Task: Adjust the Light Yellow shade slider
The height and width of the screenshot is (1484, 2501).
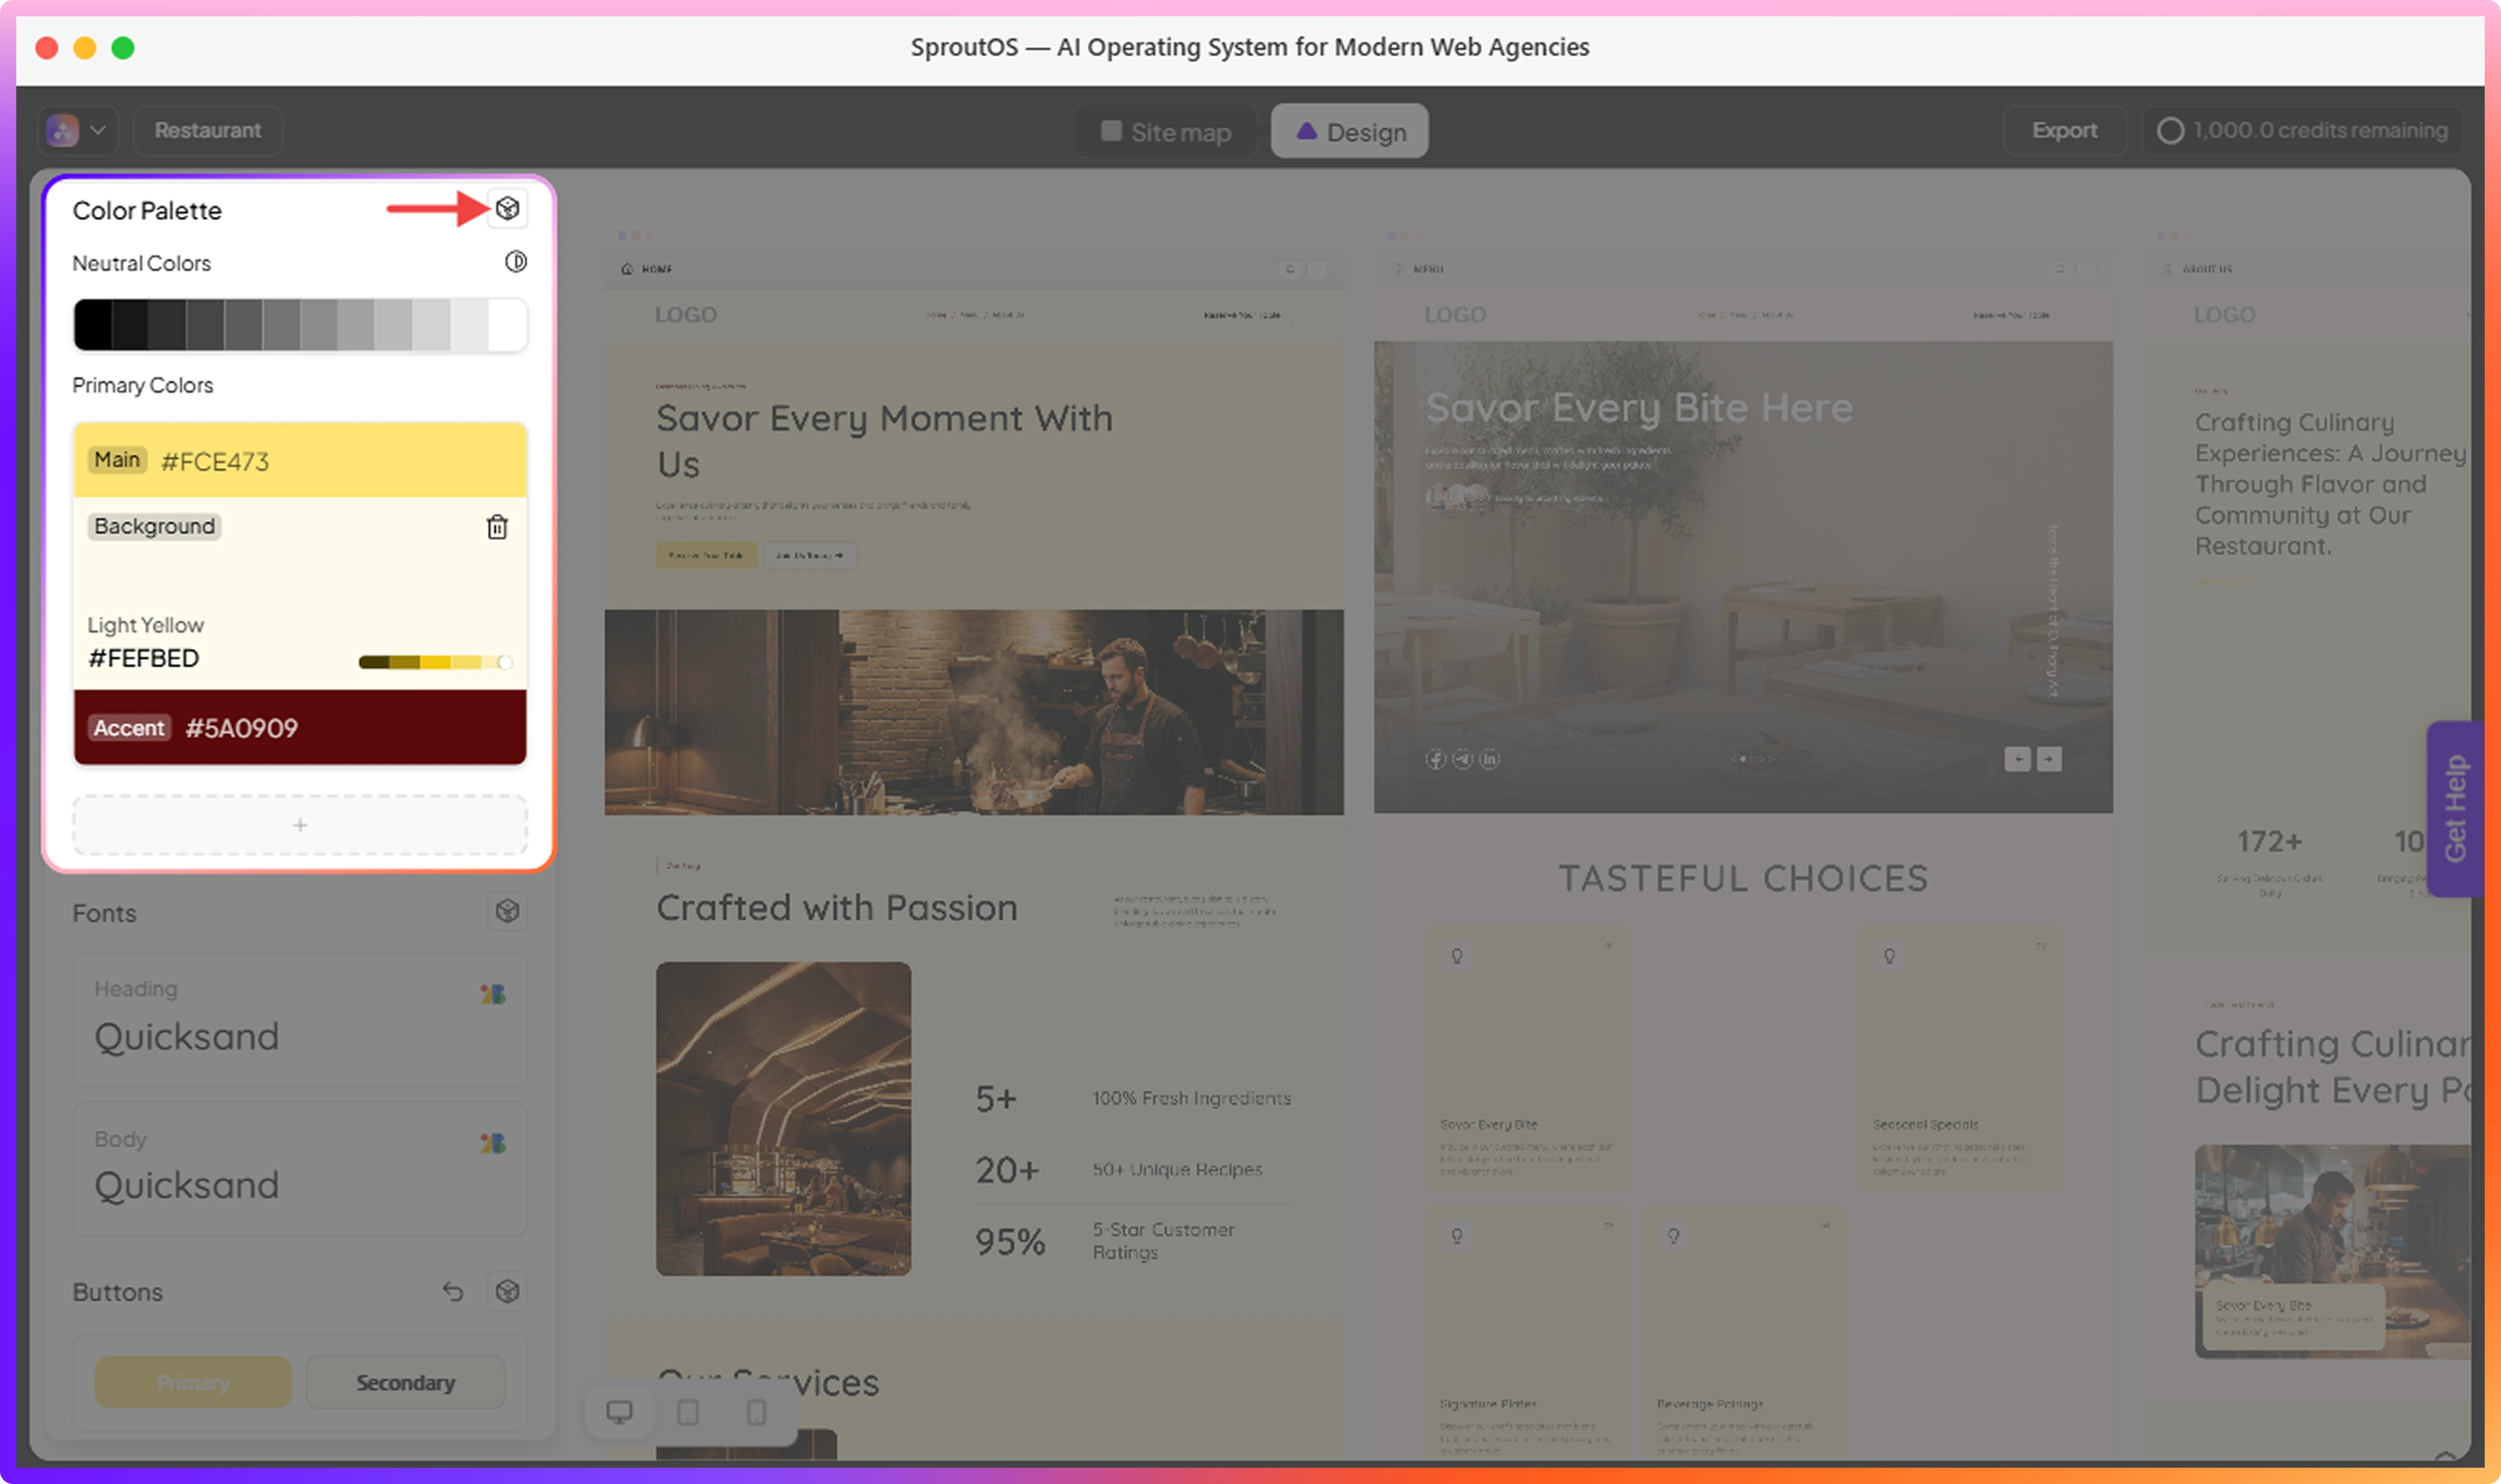Action: [436, 662]
